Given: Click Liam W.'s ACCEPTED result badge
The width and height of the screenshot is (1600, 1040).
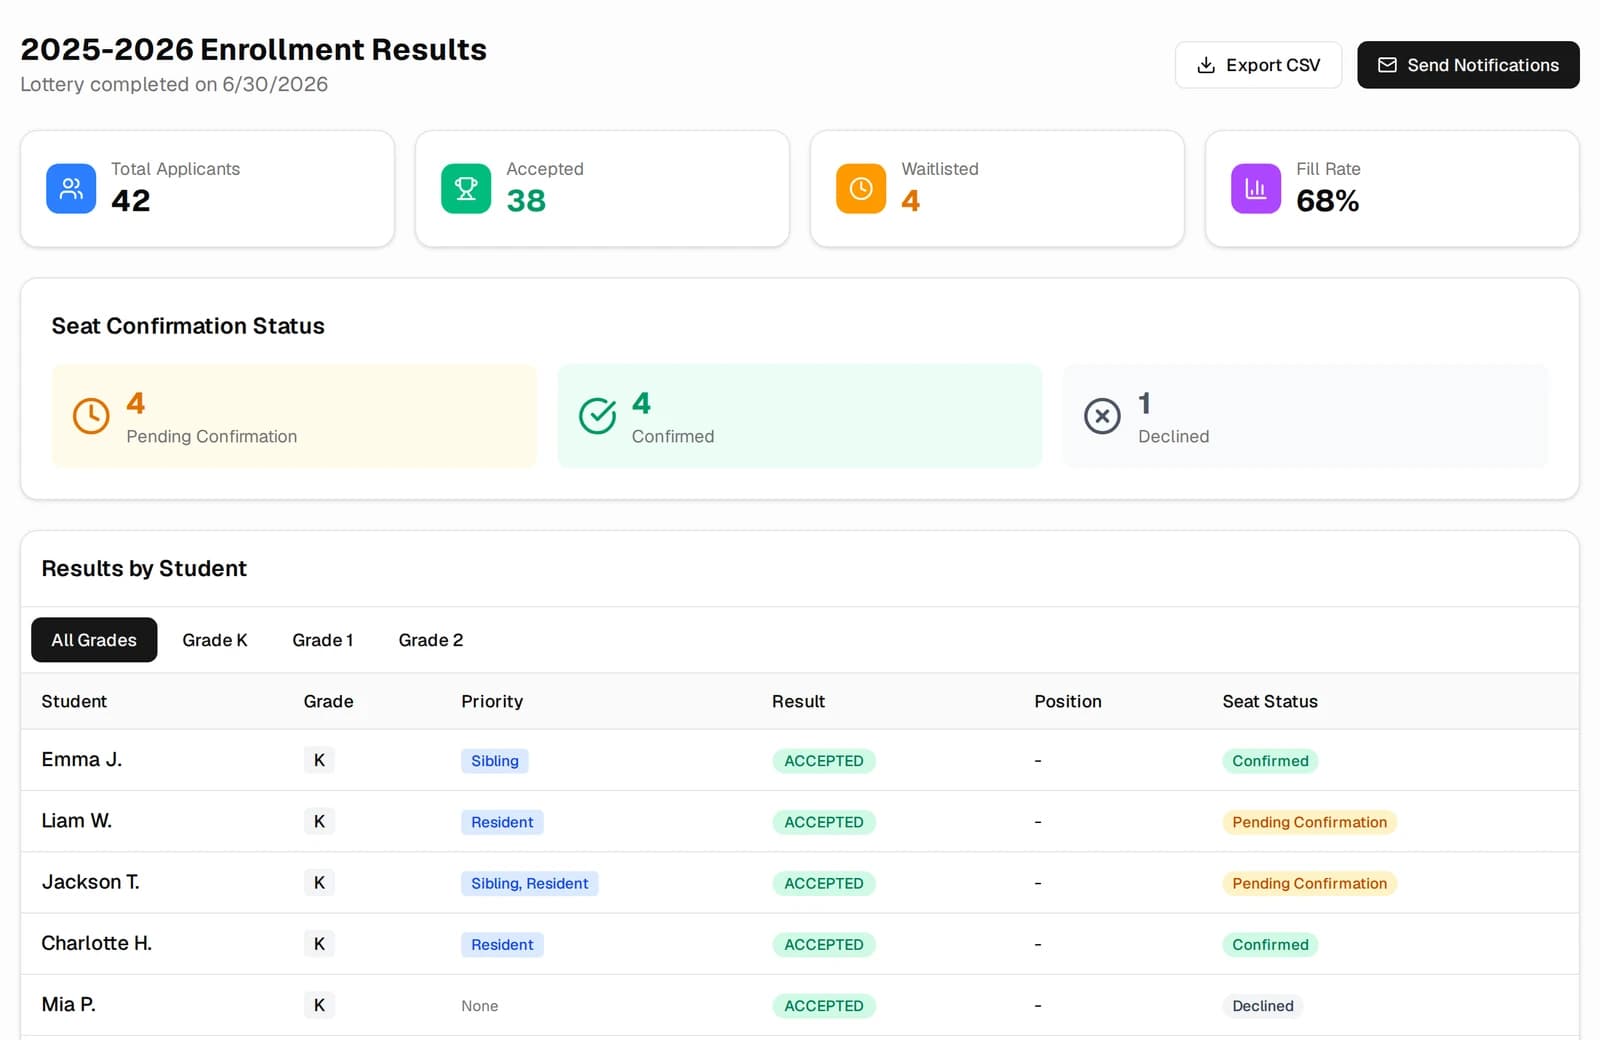Looking at the screenshot, I should [x=824, y=822].
